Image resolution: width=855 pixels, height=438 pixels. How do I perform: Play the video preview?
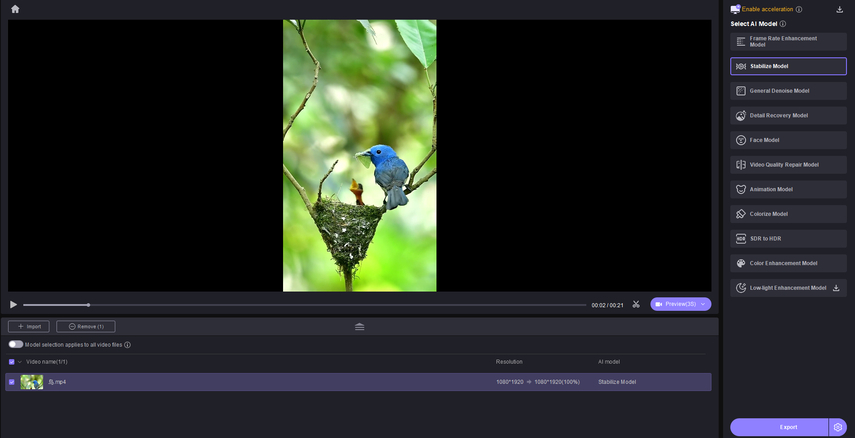(14, 304)
